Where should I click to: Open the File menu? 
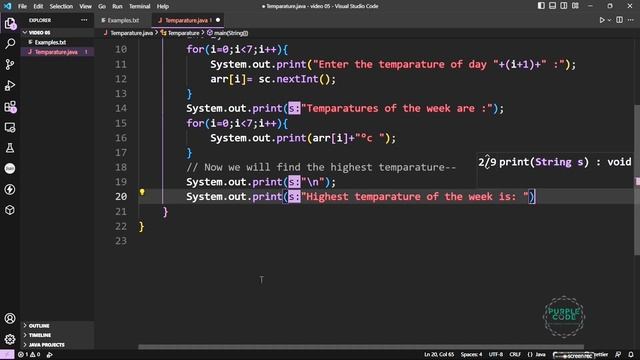tap(22, 6)
